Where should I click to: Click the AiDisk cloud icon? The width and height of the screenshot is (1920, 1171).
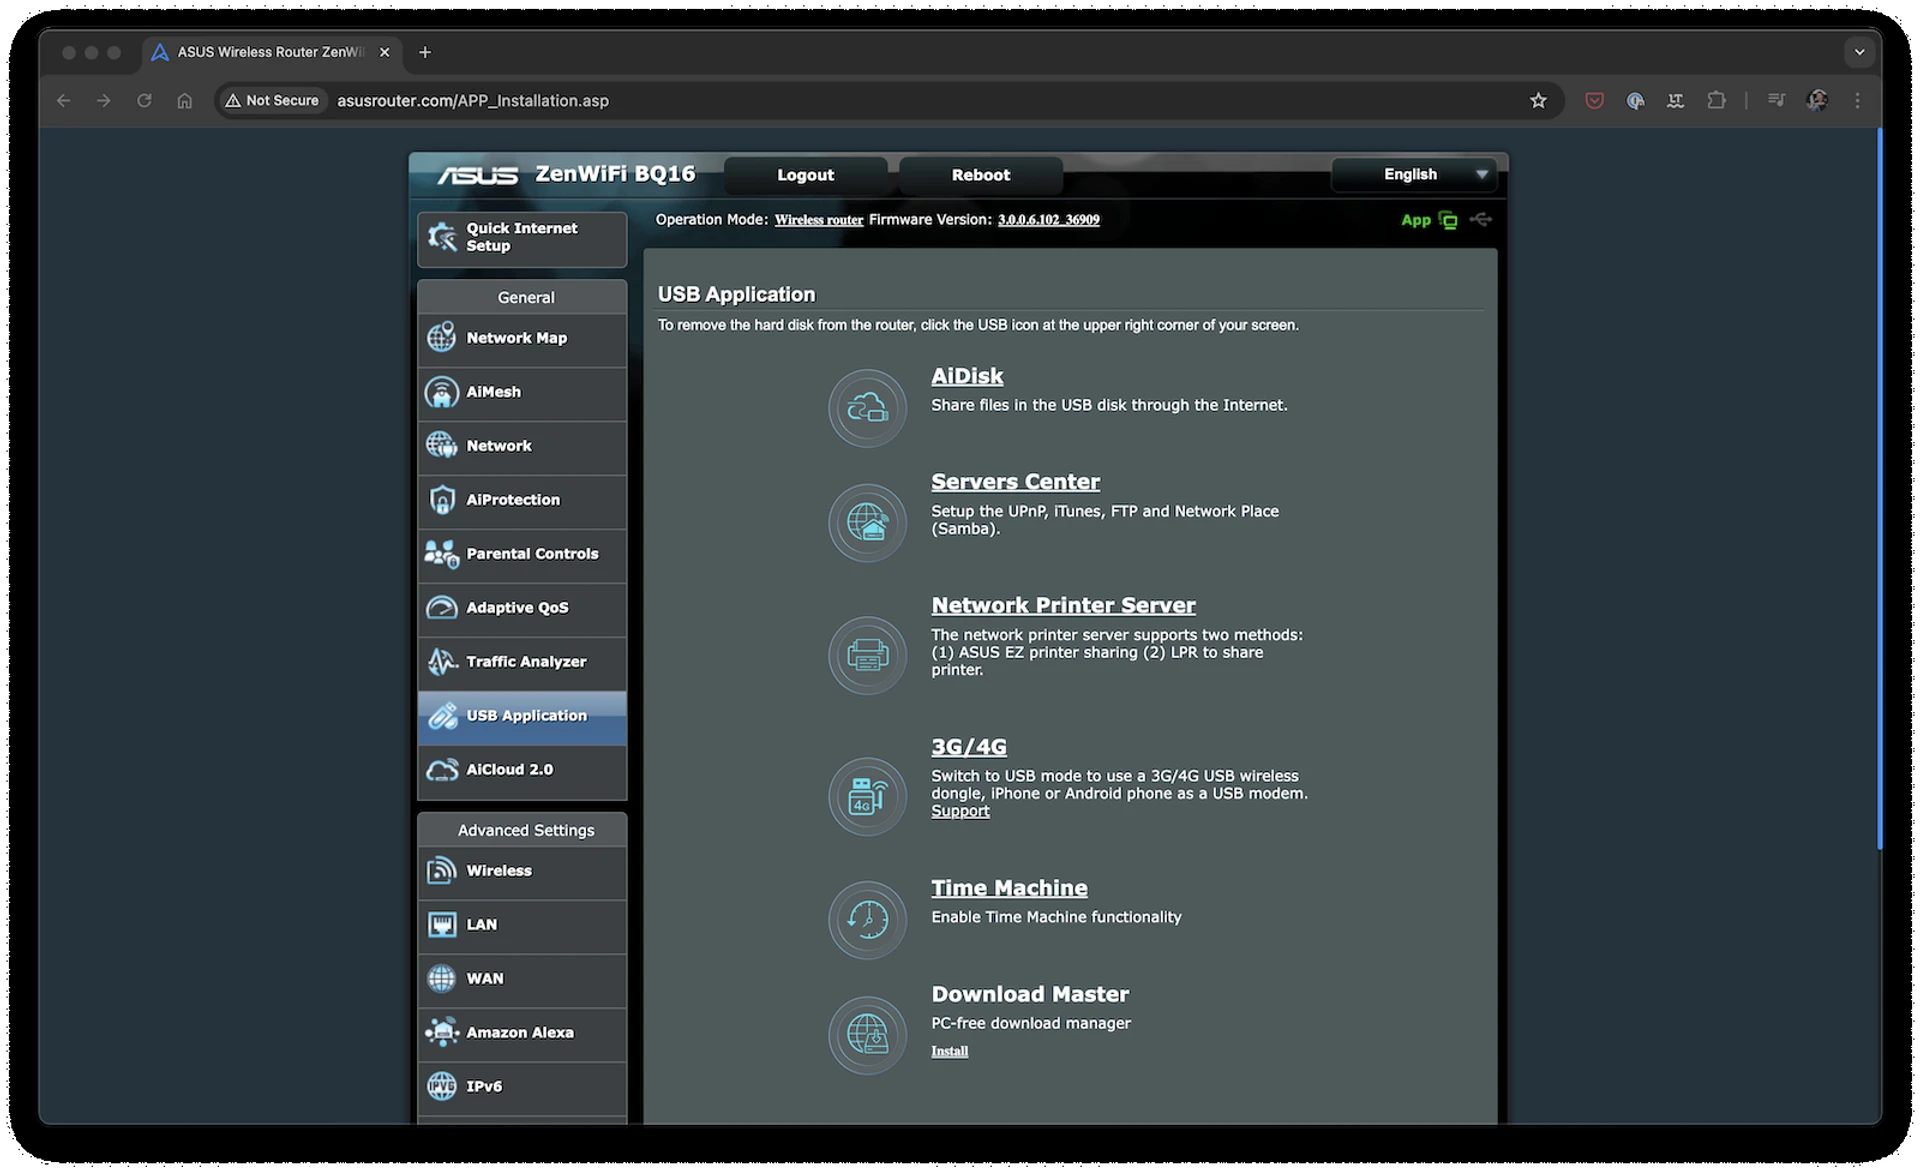[x=867, y=408]
